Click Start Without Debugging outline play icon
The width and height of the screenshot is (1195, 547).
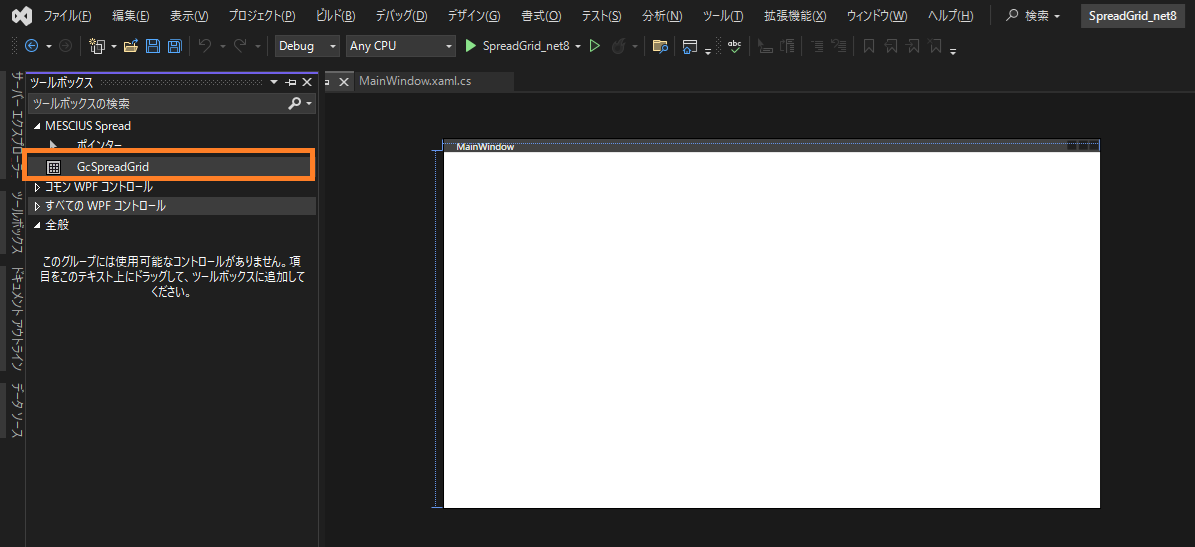point(595,46)
